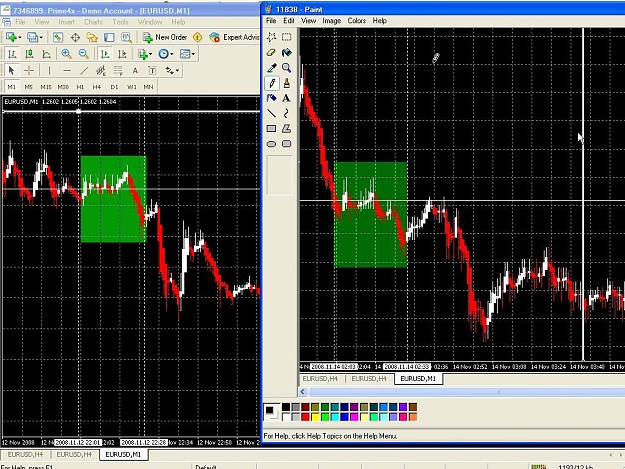Open the Periods clock dropdown

172,54
